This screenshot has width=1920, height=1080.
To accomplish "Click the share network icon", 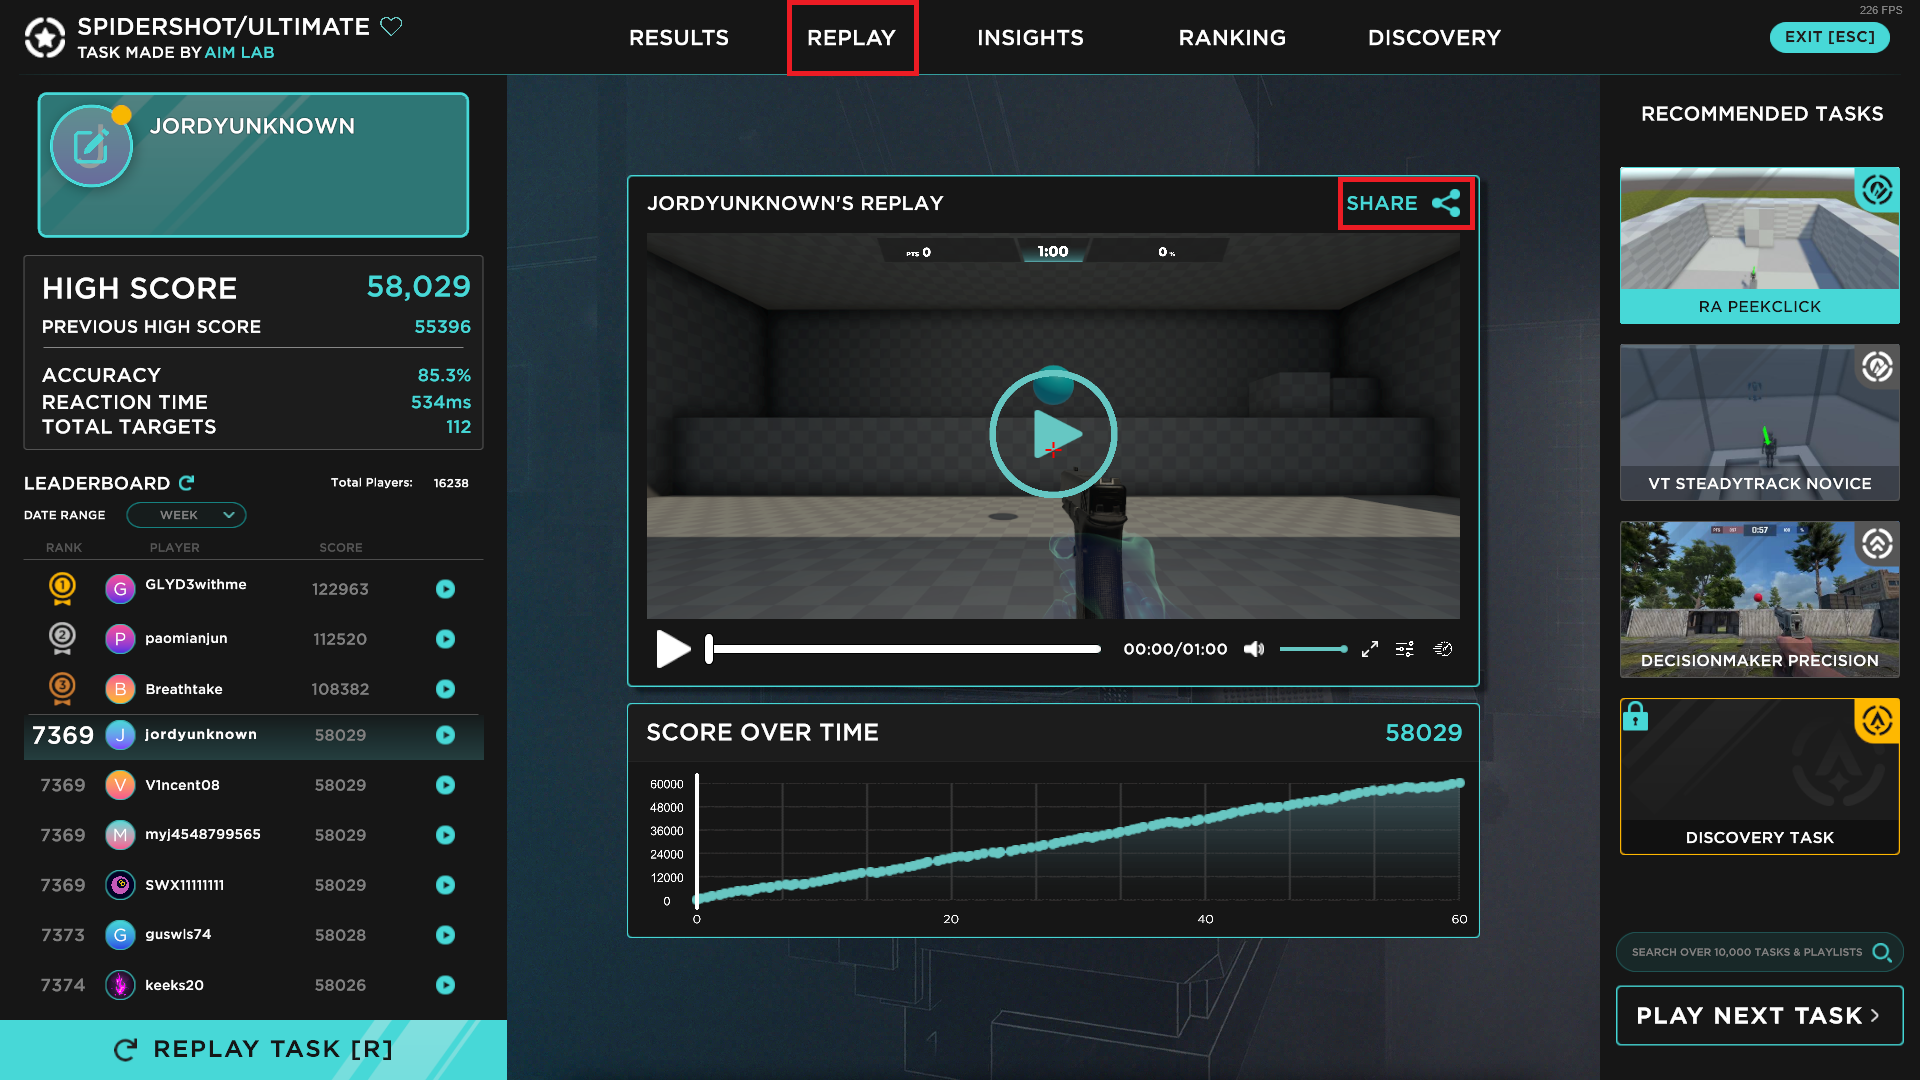I will pyautogui.click(x=1446, y=203).
